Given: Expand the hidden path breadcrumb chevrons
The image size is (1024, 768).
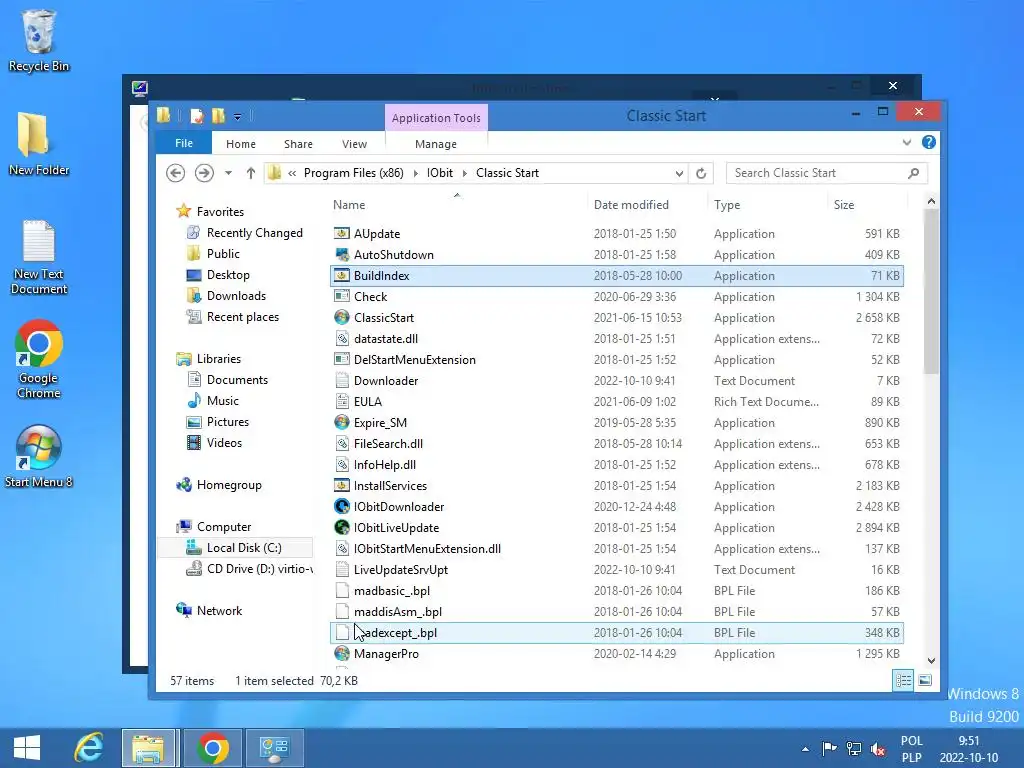Looking at the screenshot, I should click(x=292, y=173).
